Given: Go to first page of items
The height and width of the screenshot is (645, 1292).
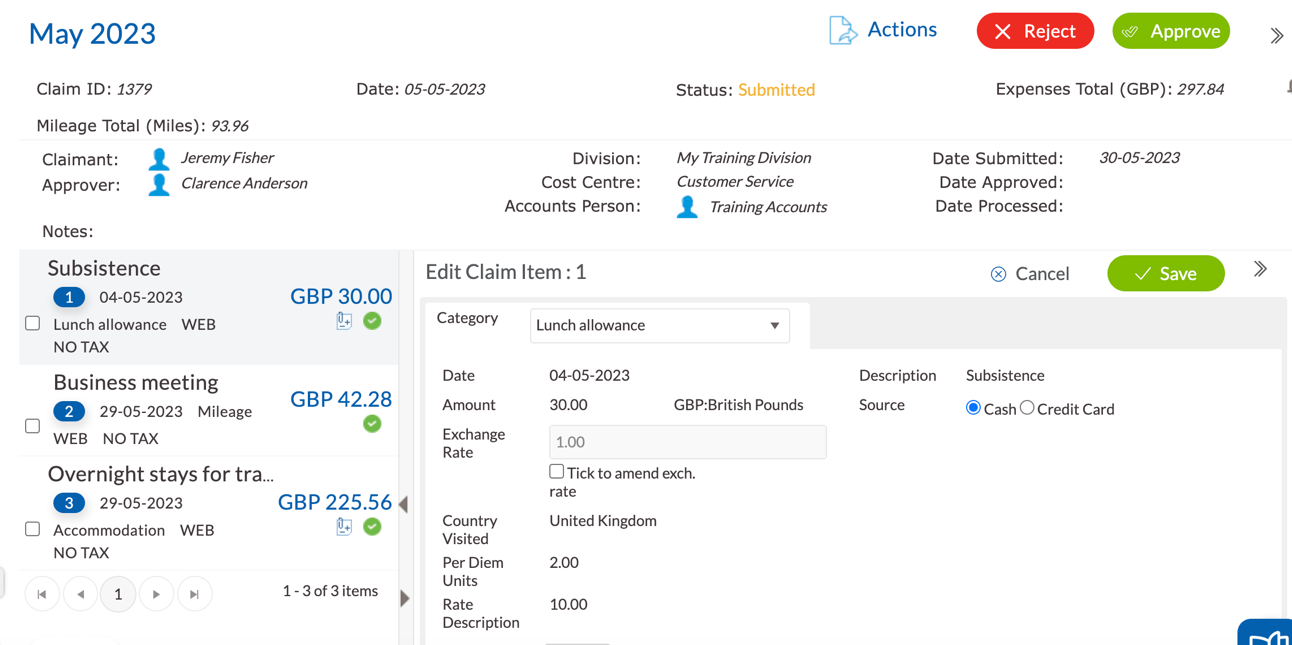Looking at the screenshot, I should click(x=42, y=594).
